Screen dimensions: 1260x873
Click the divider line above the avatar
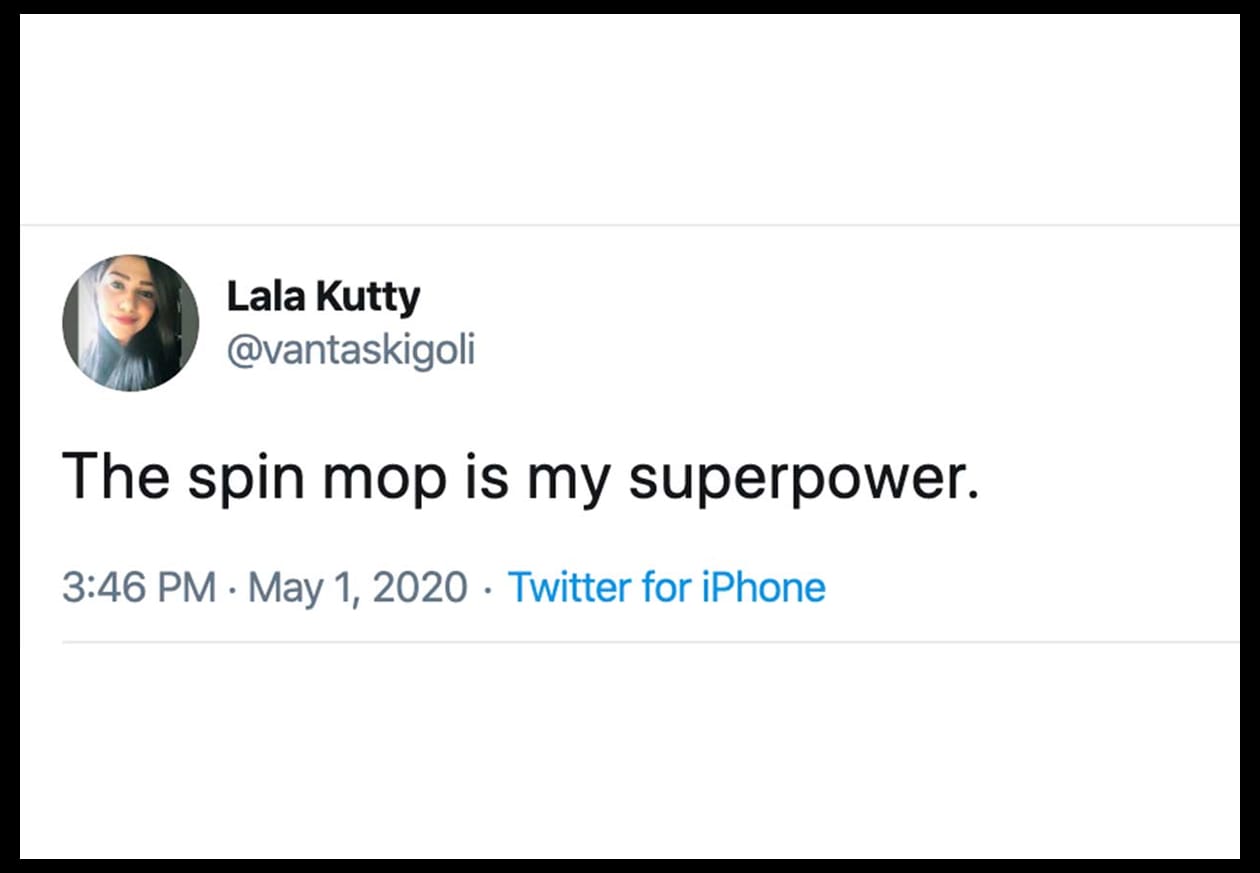pyautogui.click(x=630, y=225)
